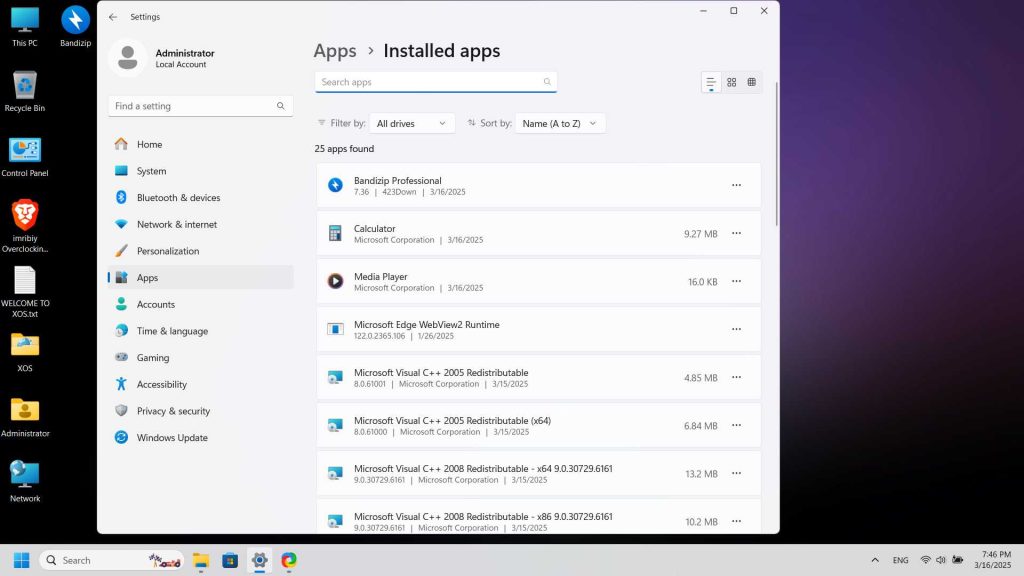Click the network Wi-Fi tray icon
This screenshot has height=576, width=1024.
pos(925,560)
